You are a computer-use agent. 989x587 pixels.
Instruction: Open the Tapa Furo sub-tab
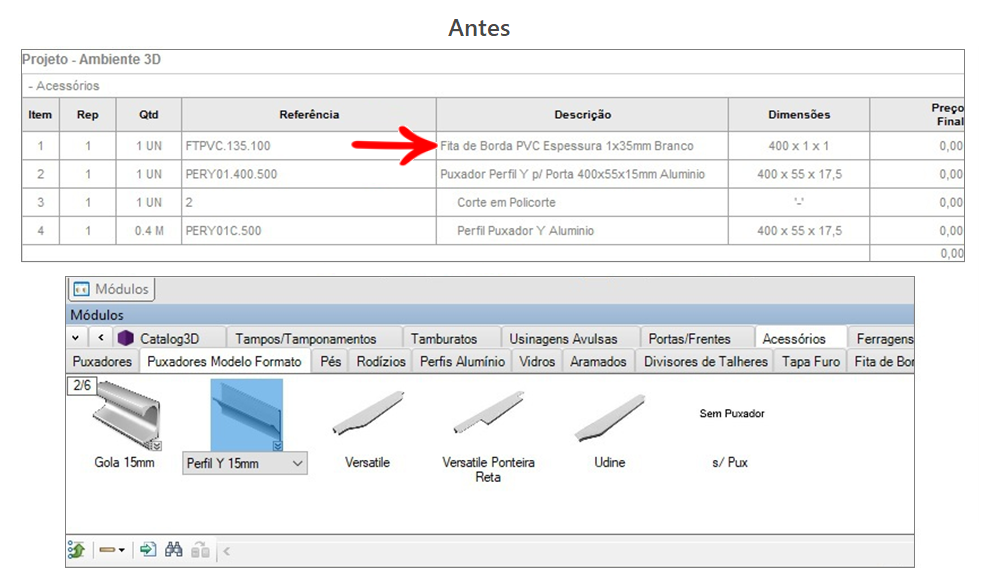point(811,362)
